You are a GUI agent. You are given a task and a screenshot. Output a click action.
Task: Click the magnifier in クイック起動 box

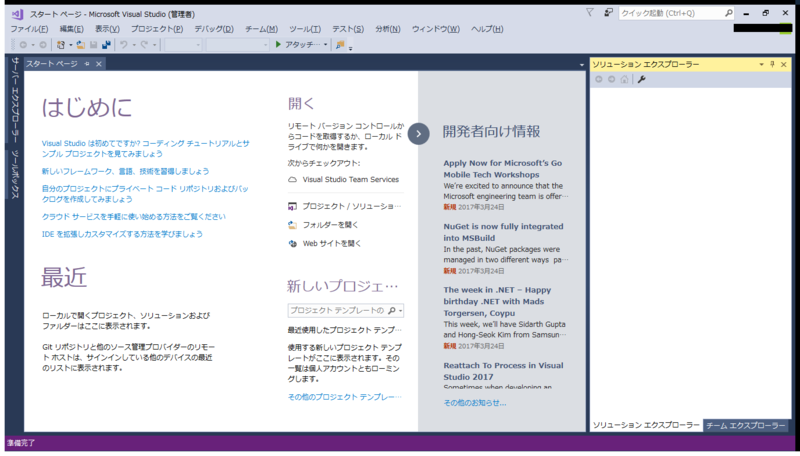(x=729, y=13)
